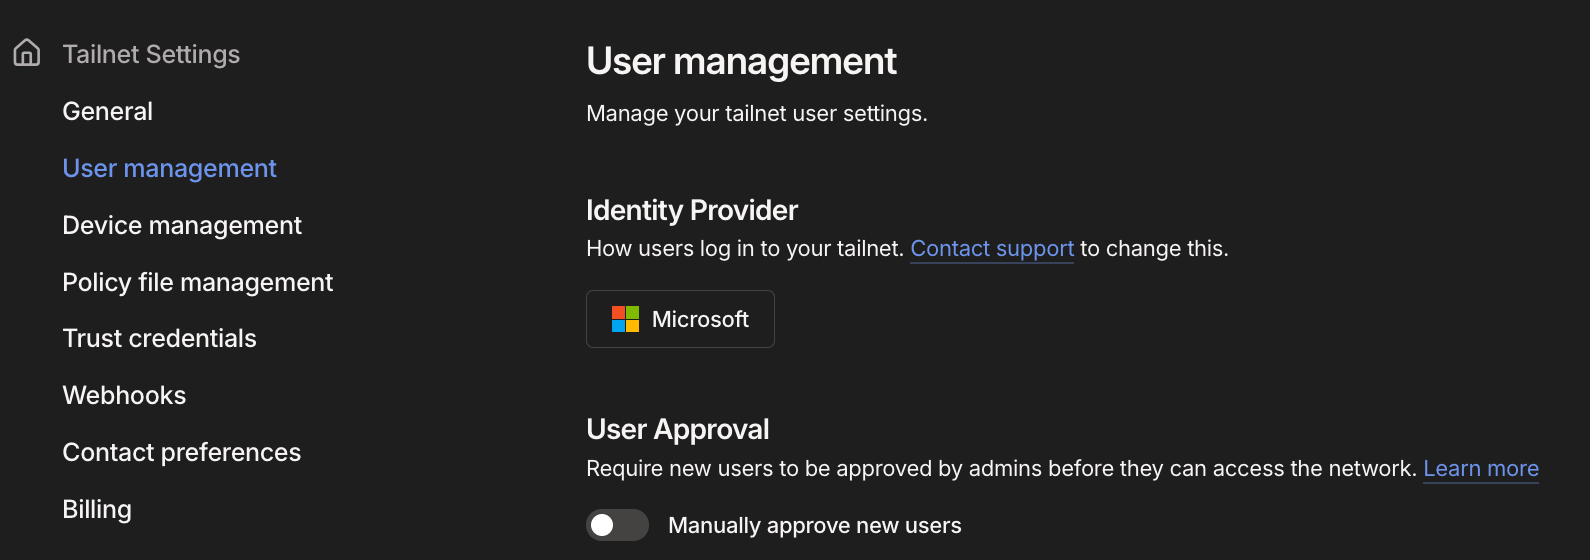
Task: Click the Microsoft logo icon
Action: pos(625,319)
